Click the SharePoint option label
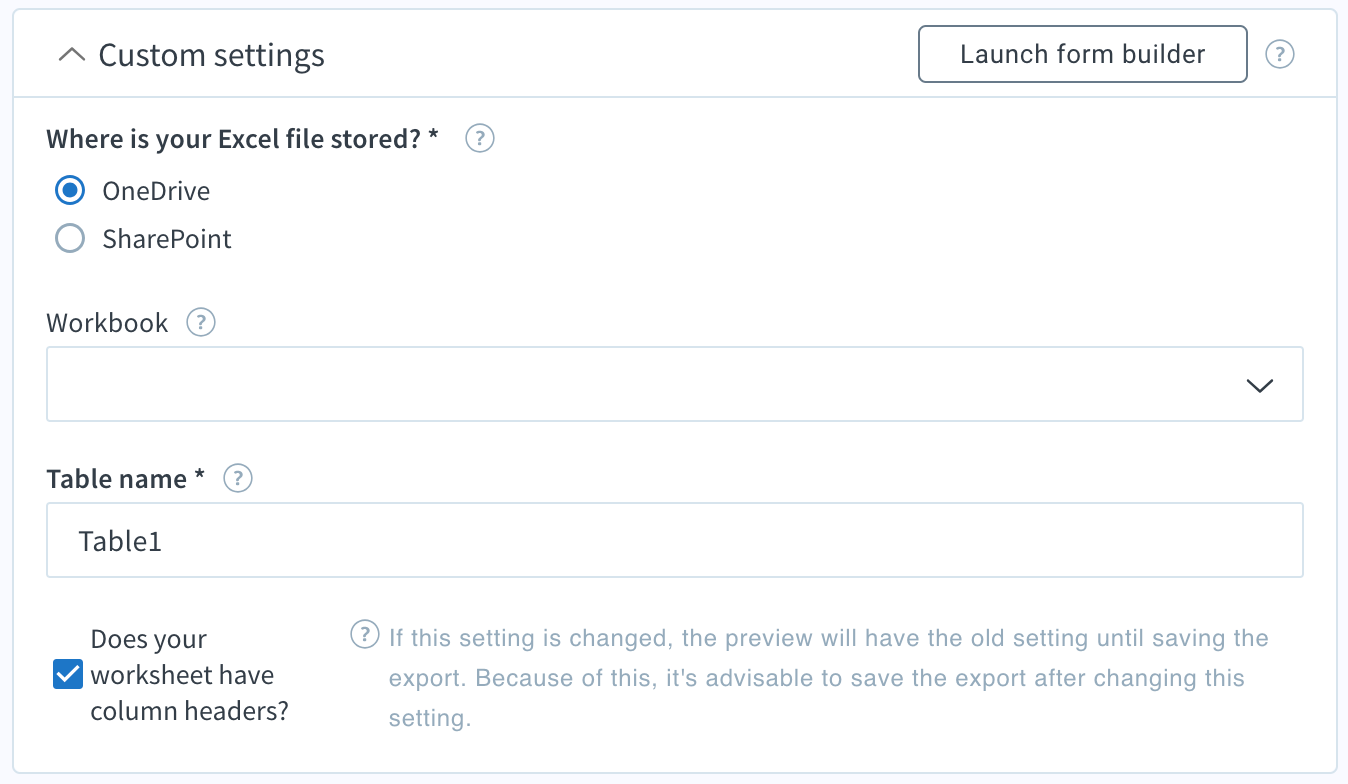Viewport: 1348px width, 784px height. pyautogui.click(x=167, y=239)
